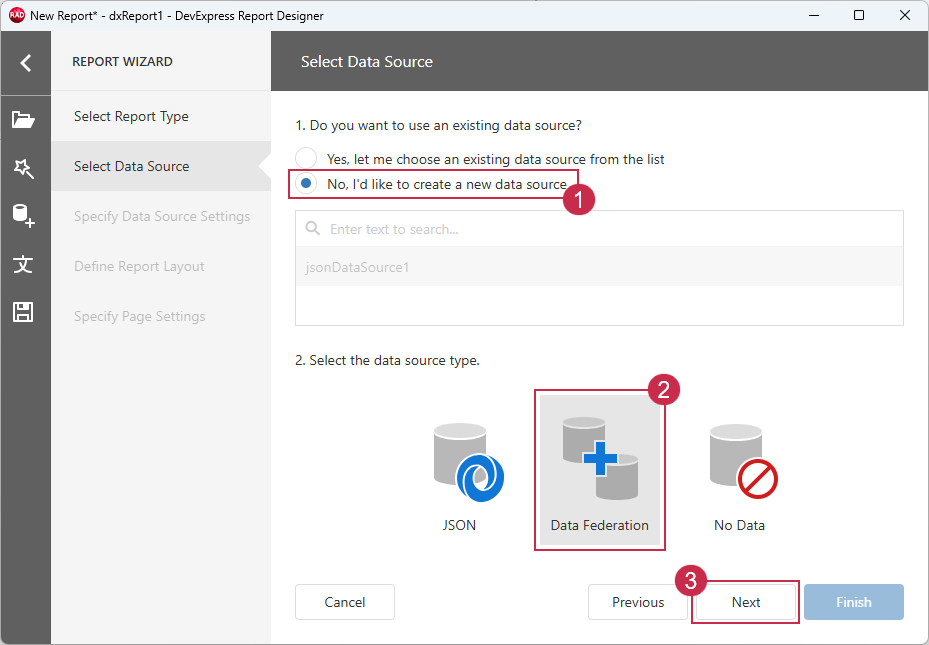The width and height of the screenshot is (929, 645).
Task: Click the back arrow in the sidebar
Action: [25, 63]
